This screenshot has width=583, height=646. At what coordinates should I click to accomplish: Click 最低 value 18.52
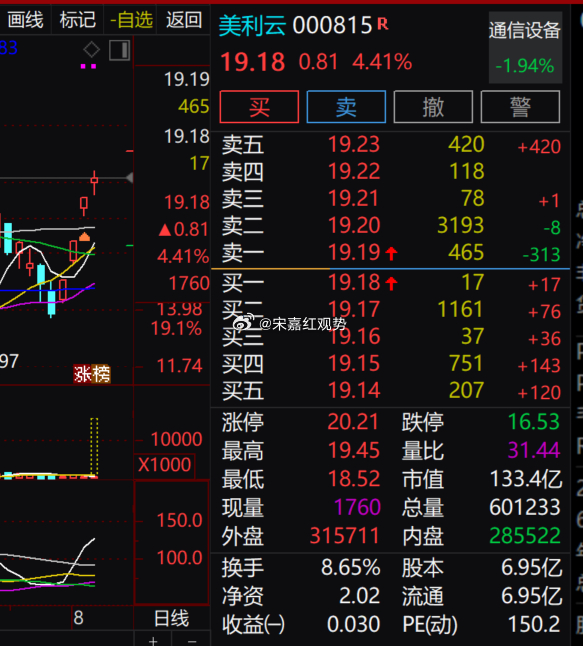(x=354, y=479)
